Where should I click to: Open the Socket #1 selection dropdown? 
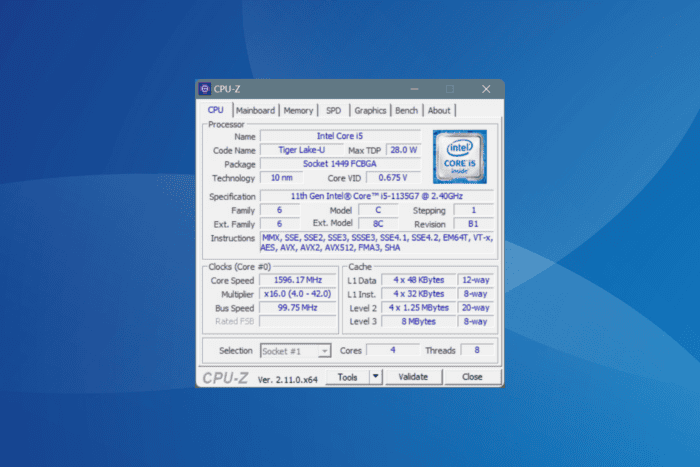tap(295, 351)
